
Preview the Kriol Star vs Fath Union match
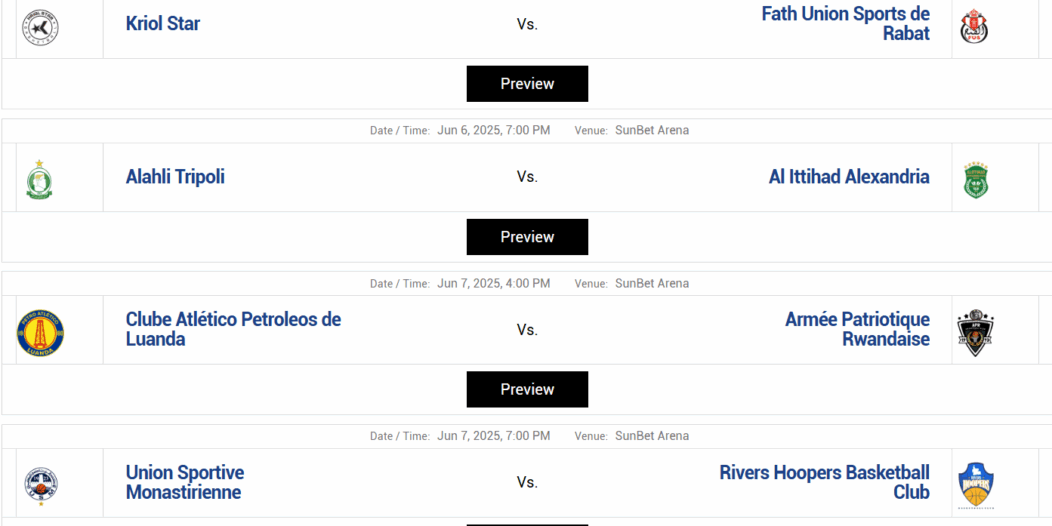click(x=527, y=84)
